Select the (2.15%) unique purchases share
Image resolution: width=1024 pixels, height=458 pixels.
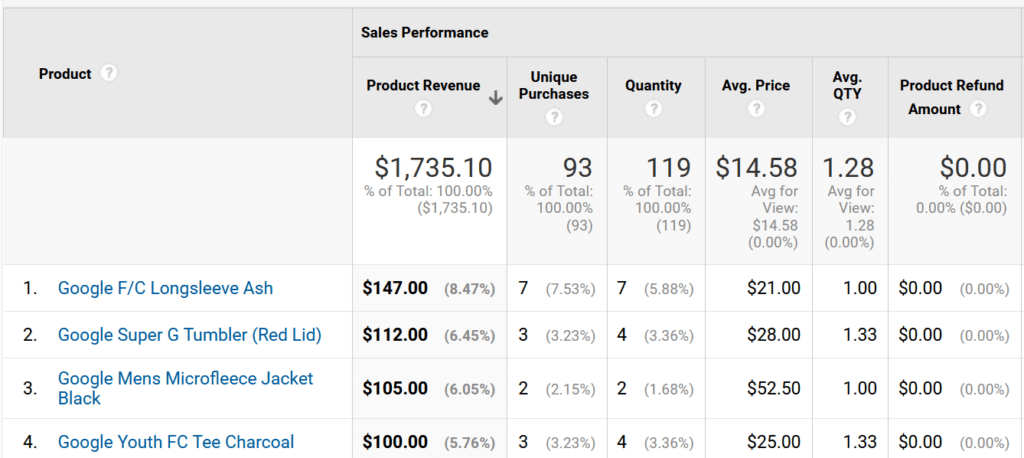570,389
